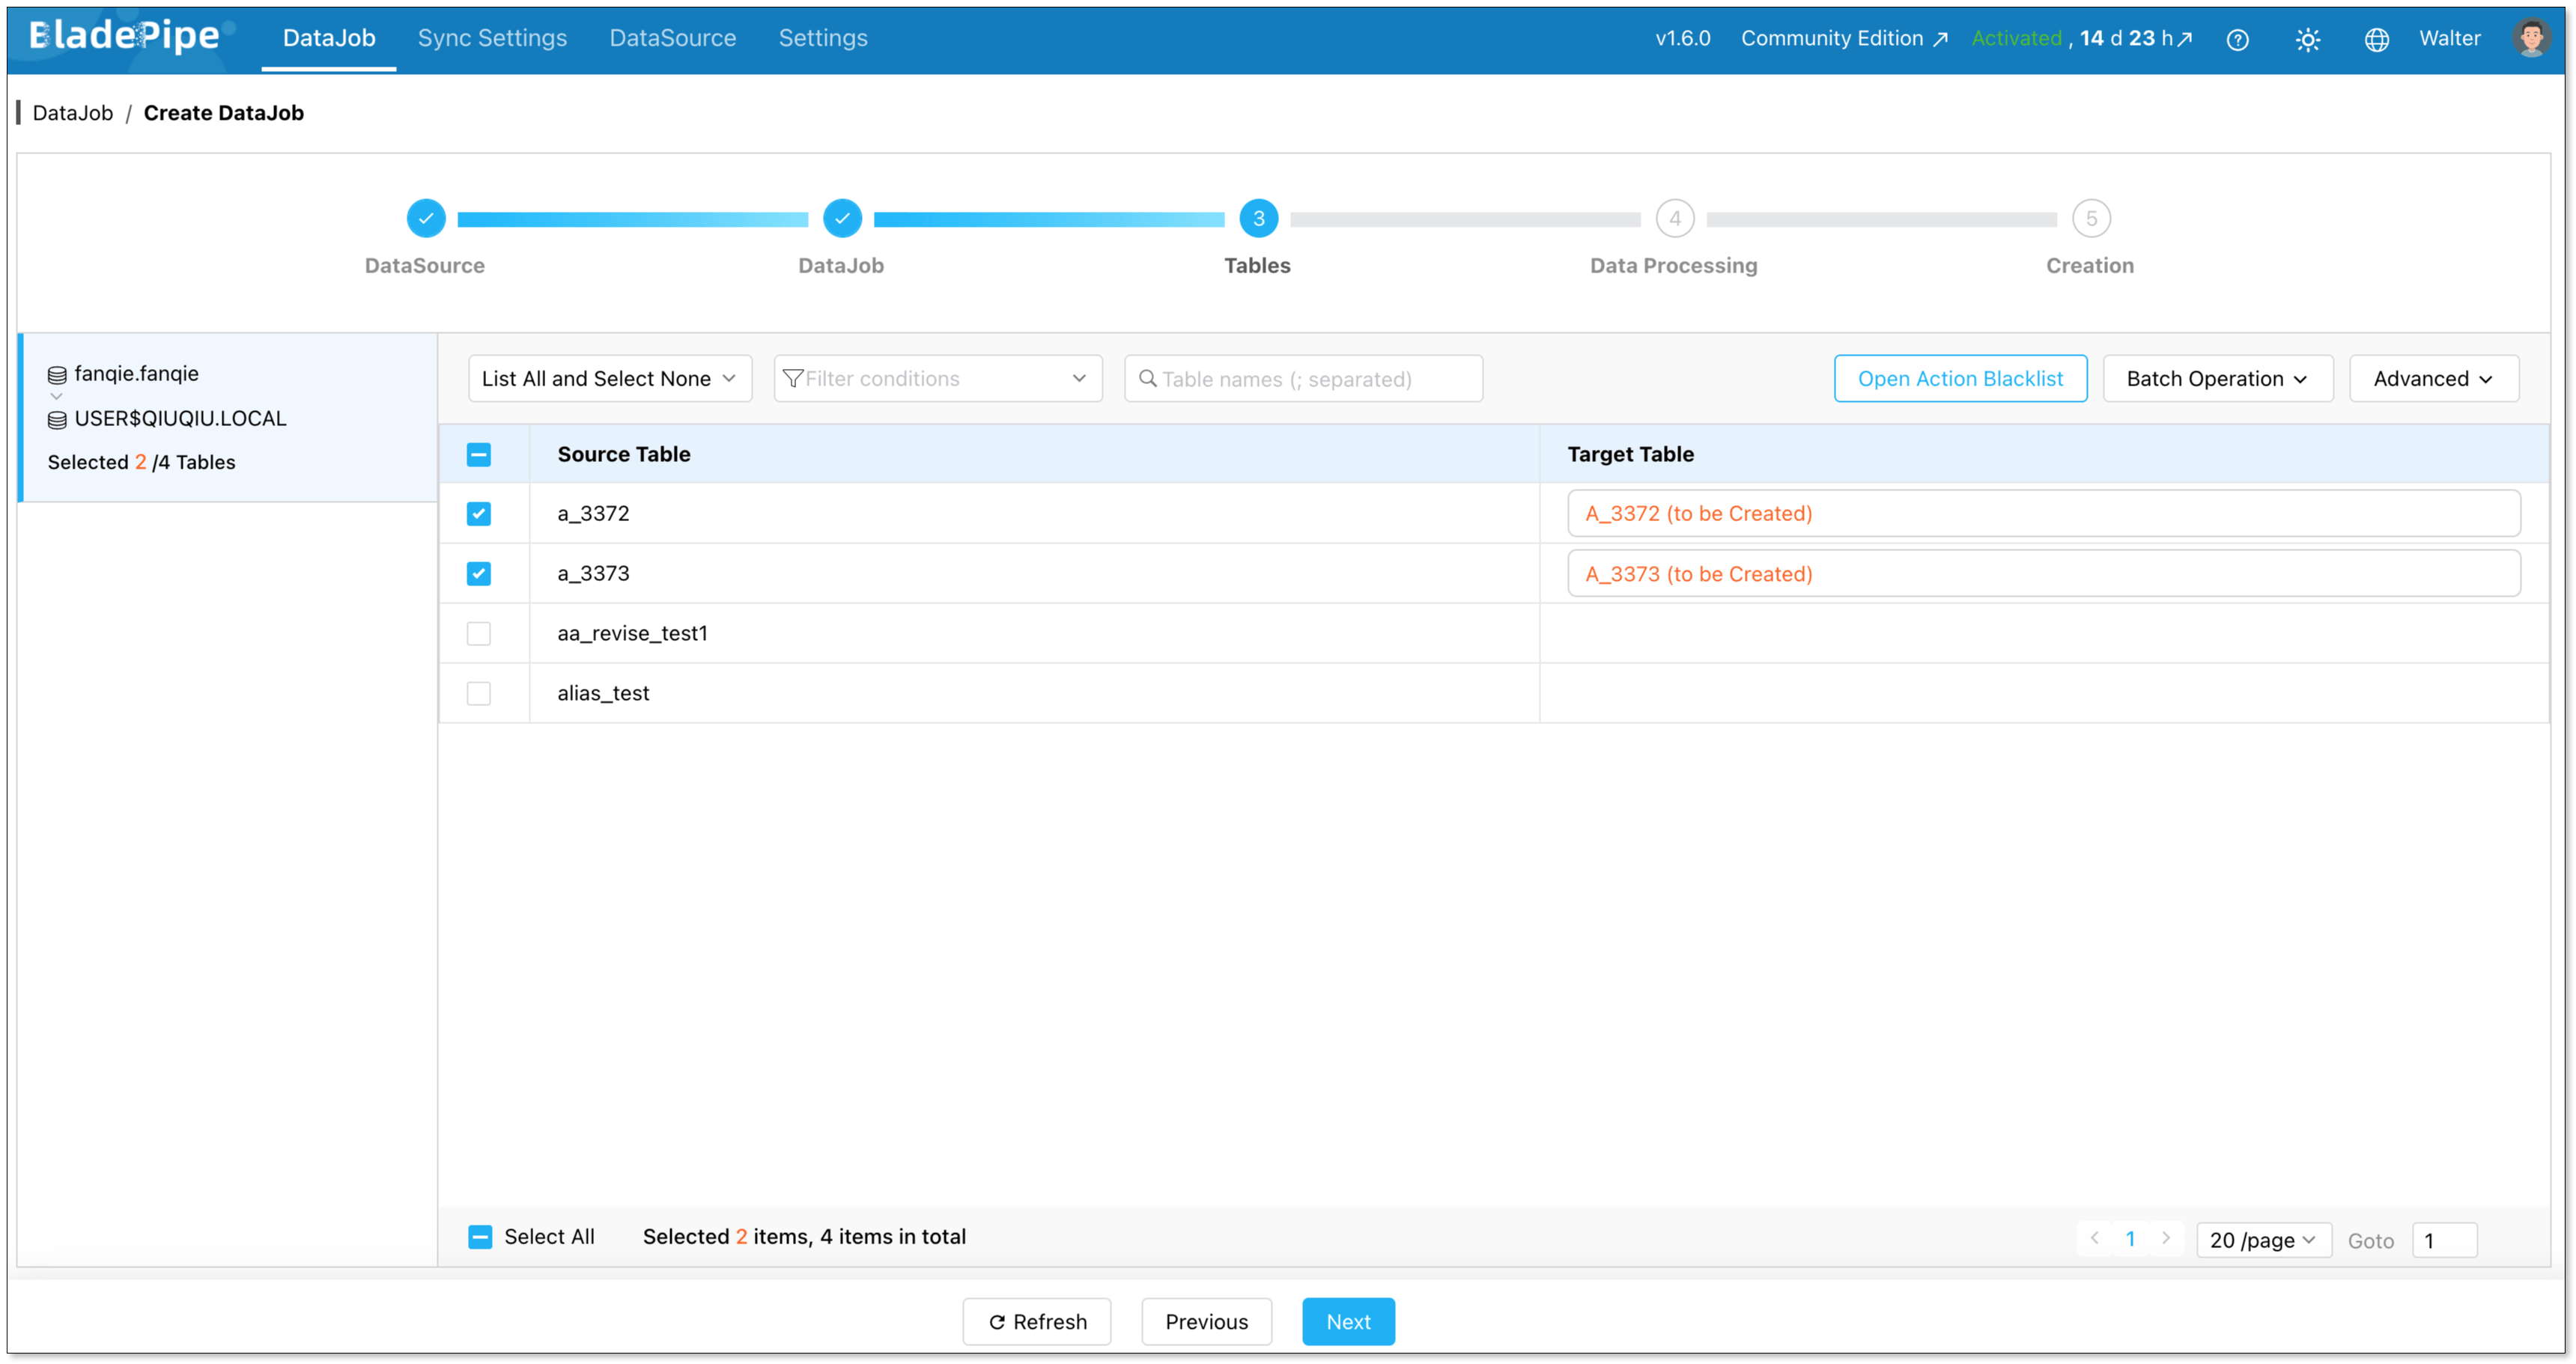This screenshot has width=2576, height=1364.
Task: Edit the A_3372 target table field
Action: click(x=2043, y=513)
